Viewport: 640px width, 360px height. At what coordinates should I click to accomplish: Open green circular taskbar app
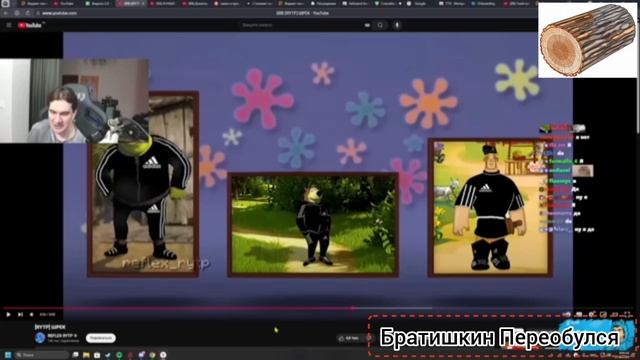tap(119, 355)
